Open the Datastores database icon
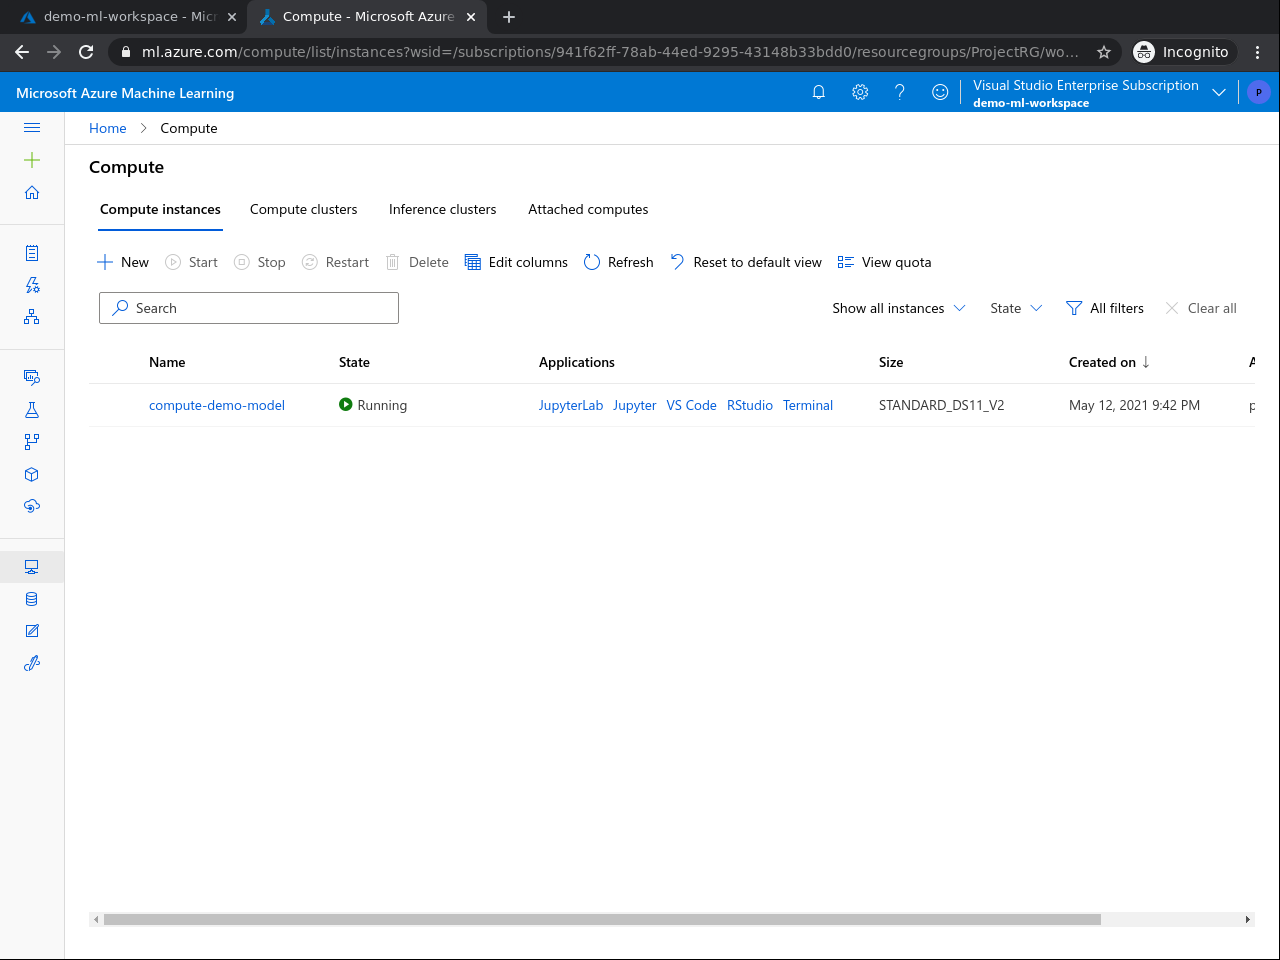1280x960 pixels. coord(31,598)
